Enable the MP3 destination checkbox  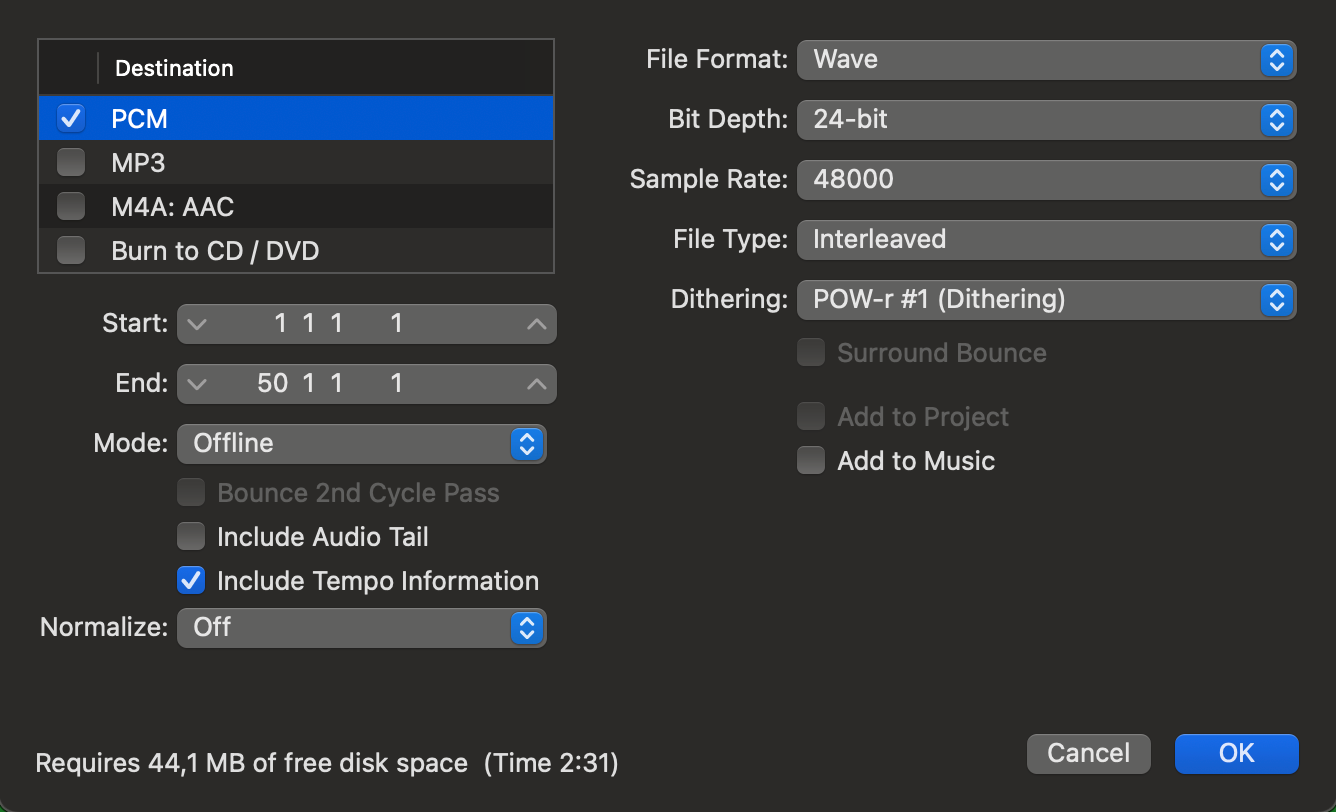pos(71,162)
